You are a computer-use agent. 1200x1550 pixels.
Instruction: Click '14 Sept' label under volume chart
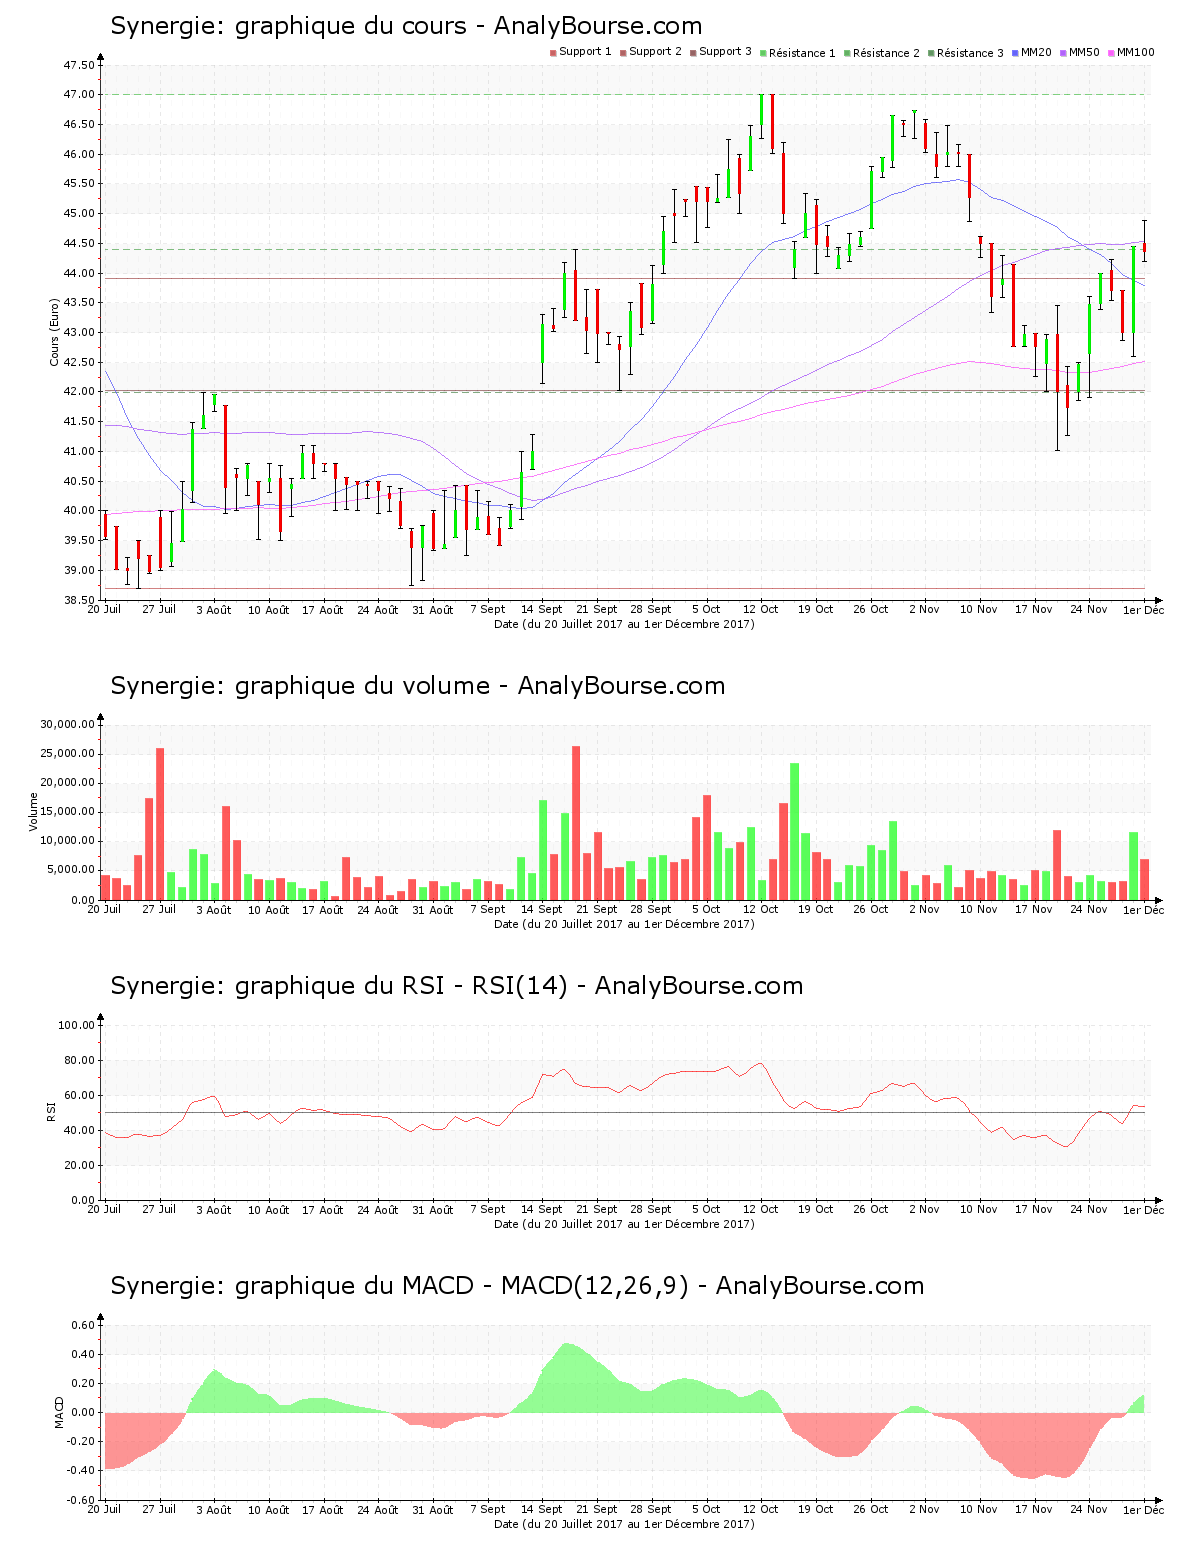[x=542, y=909]
